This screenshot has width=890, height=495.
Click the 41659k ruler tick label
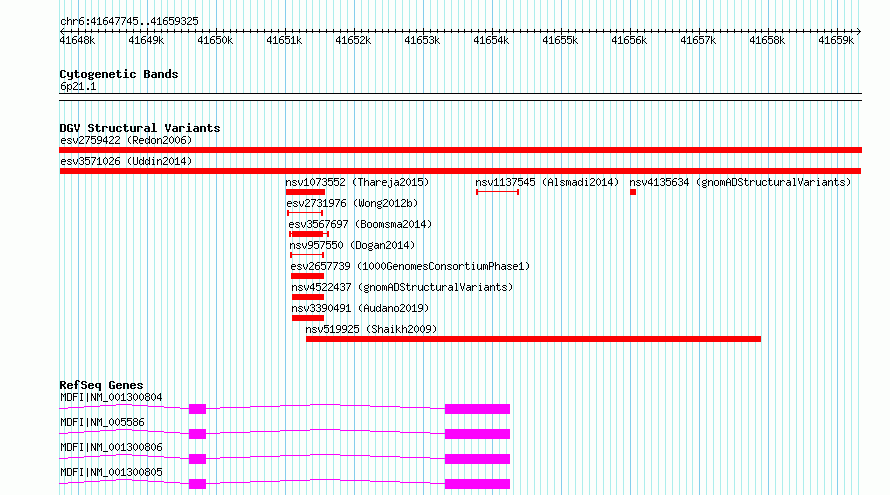tap(836, 40)
